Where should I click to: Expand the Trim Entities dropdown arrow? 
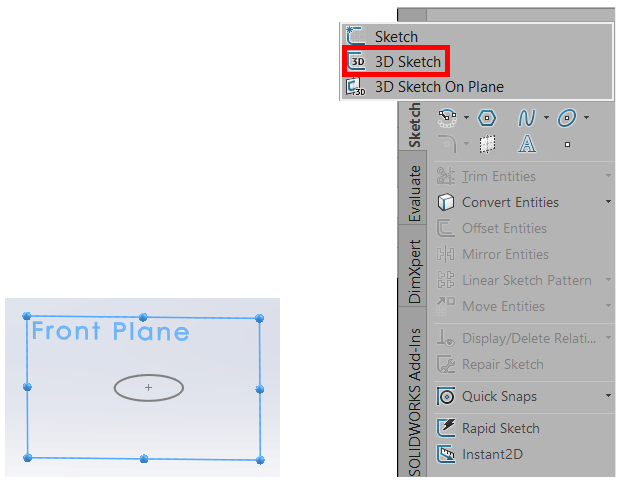click(x=608, y=175)
